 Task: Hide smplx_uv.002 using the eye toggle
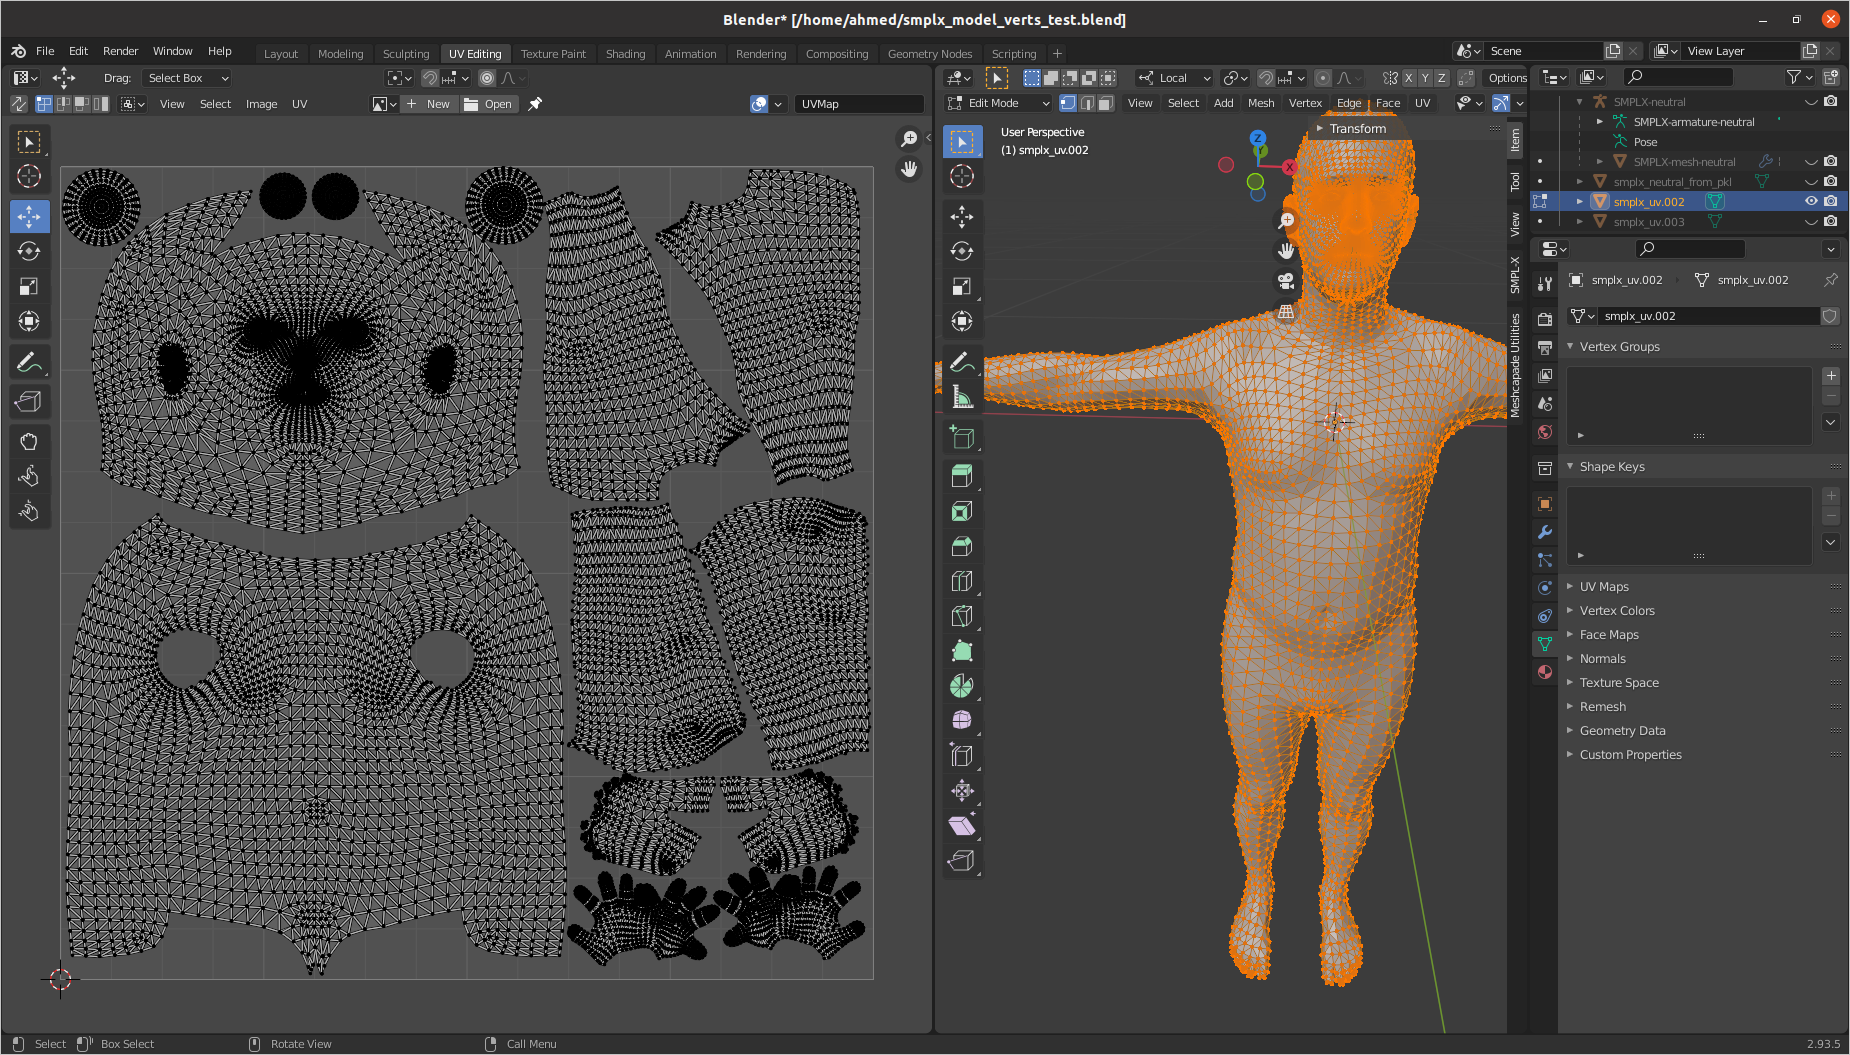point(1810,201)
